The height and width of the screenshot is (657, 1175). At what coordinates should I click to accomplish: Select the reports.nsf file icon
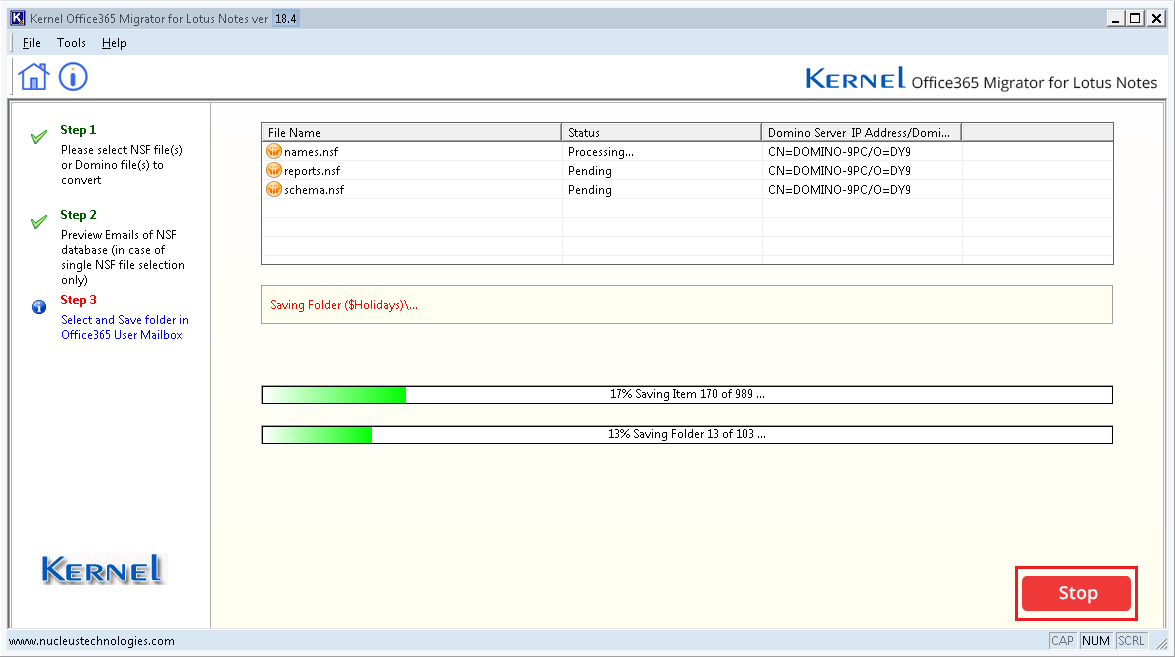click(274, 171)
